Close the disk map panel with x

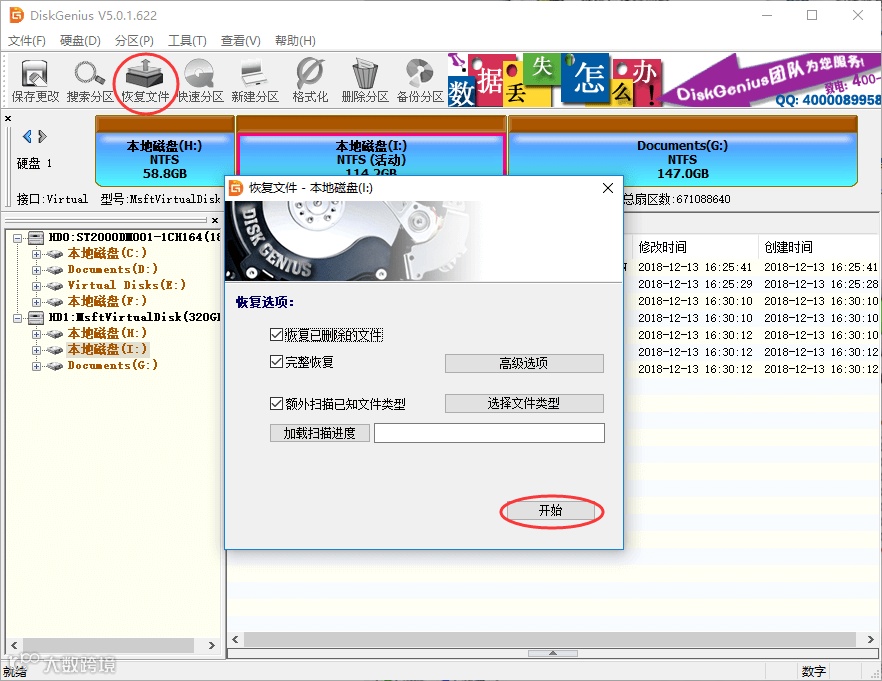point(8,119)
